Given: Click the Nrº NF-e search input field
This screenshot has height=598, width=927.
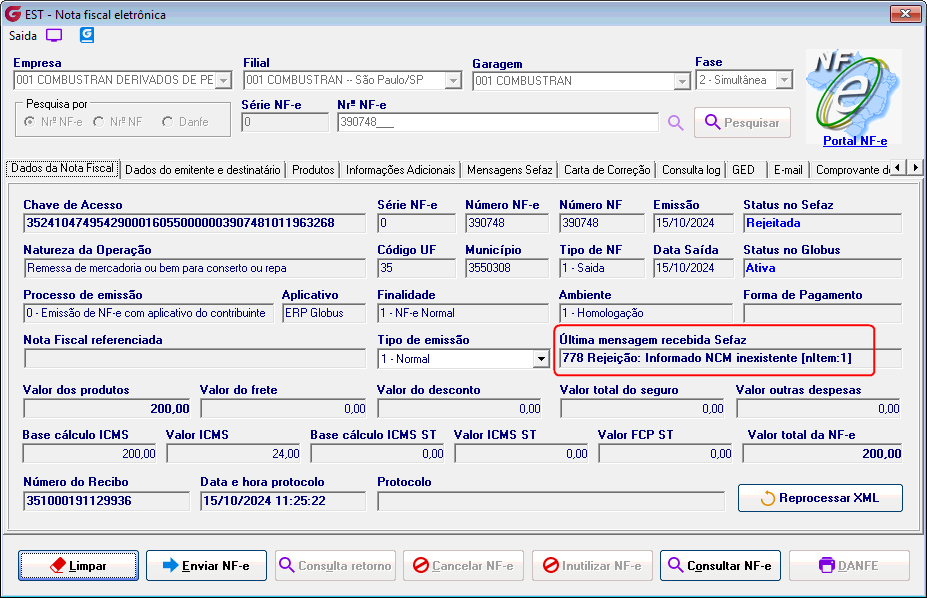Looking at the screenshot, I should (x=498, y=122).
